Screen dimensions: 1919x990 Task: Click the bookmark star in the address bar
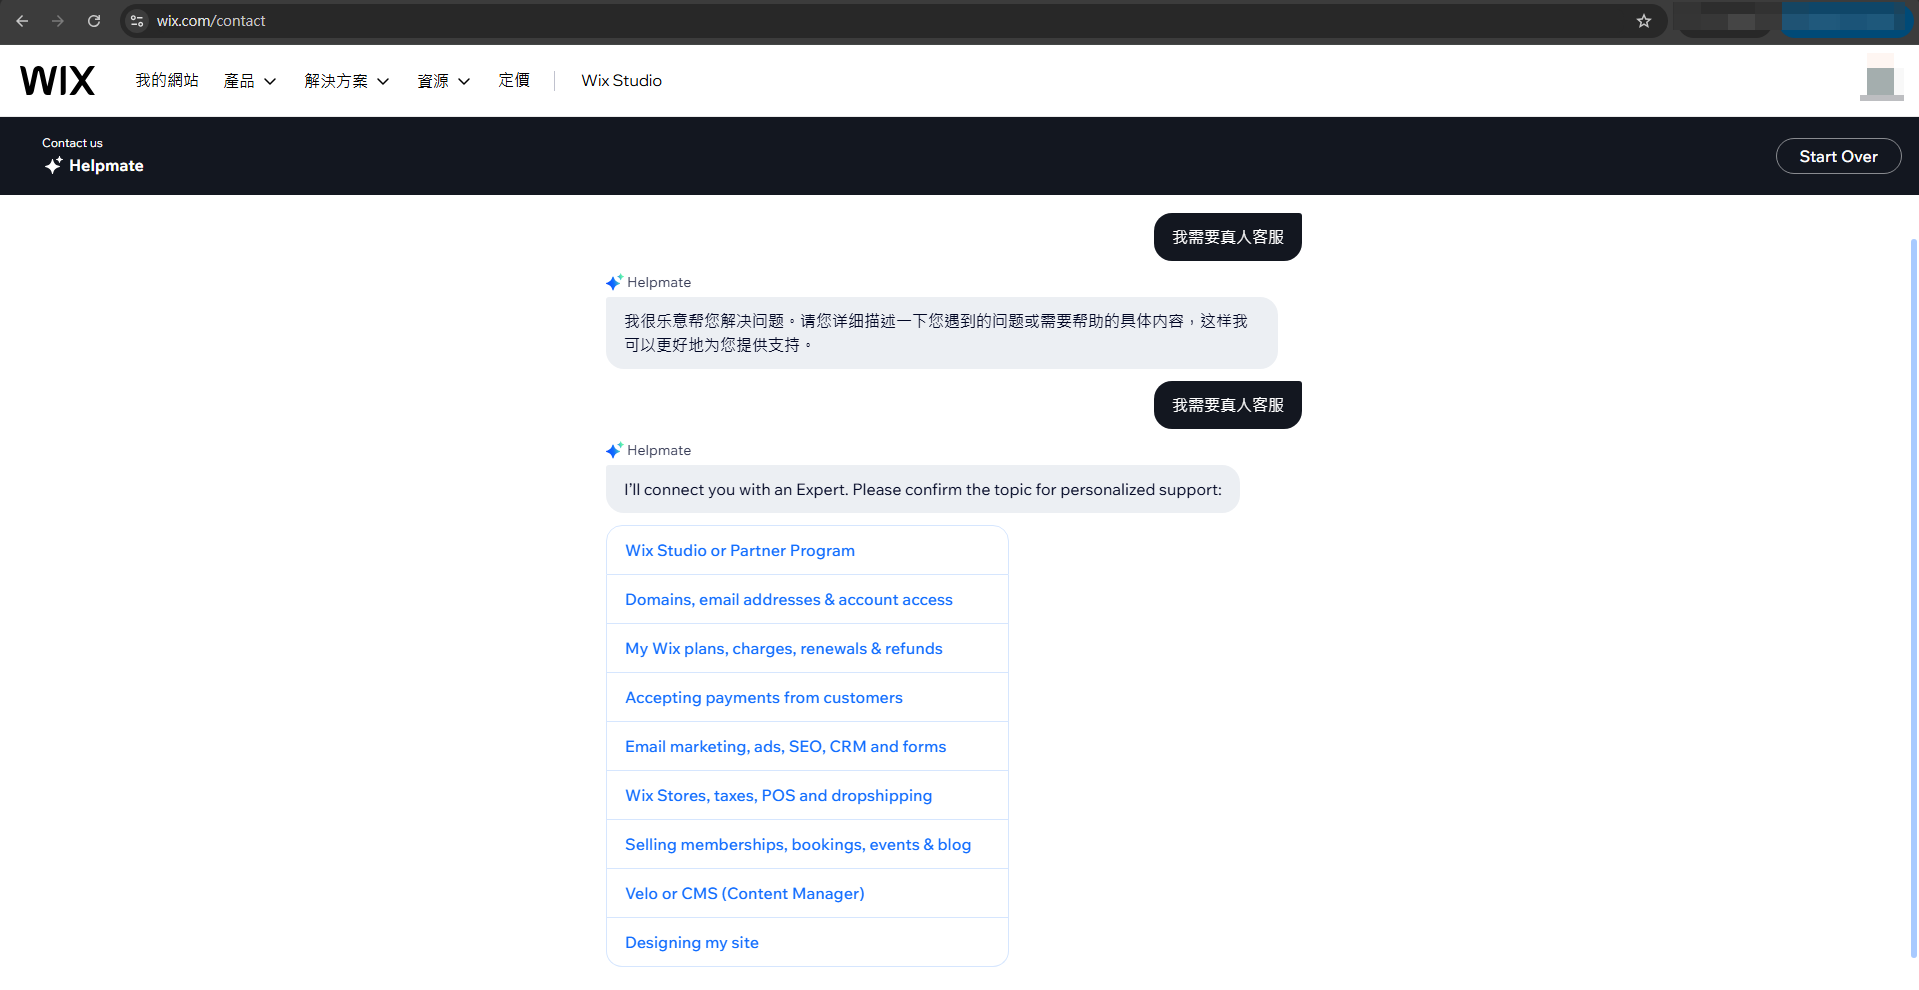[x=1643, y=20]
